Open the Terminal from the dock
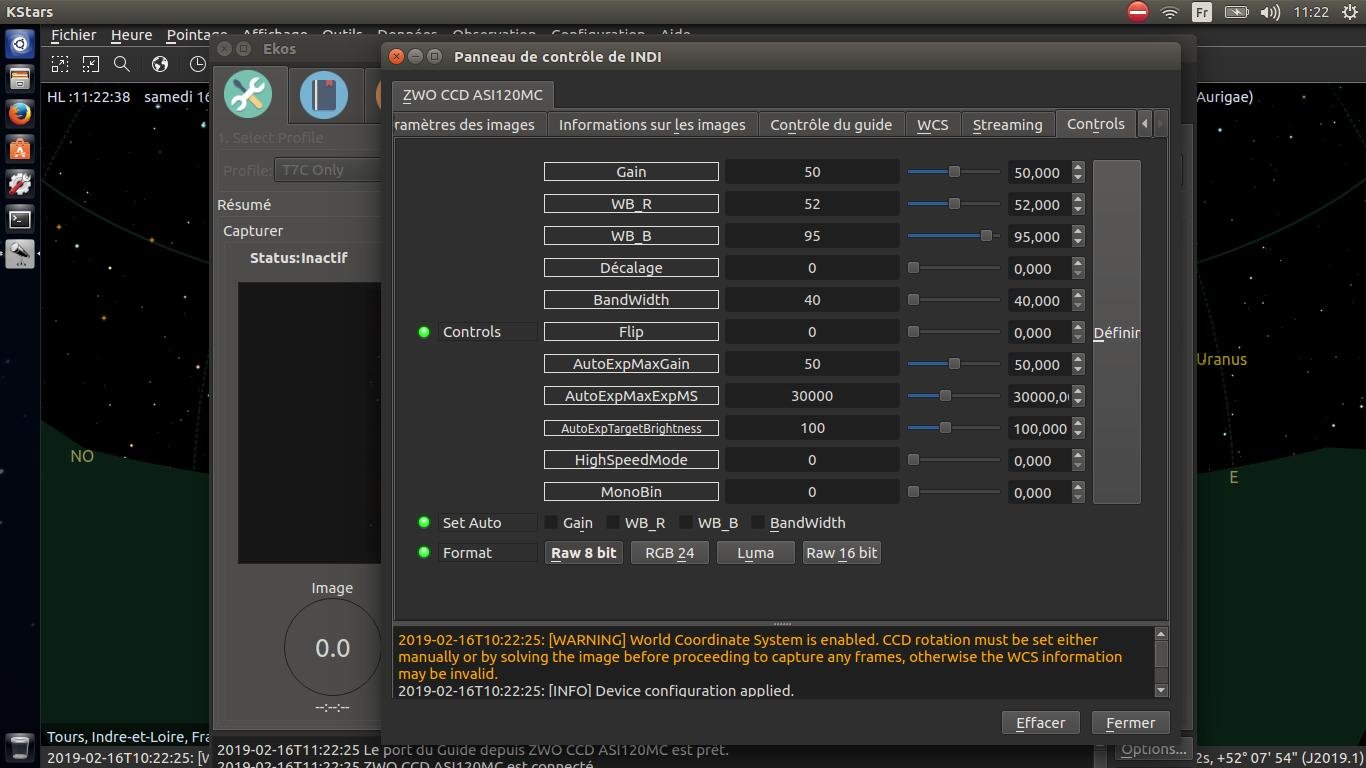Viewport: 1366px width, 768px height. (20, 219)
